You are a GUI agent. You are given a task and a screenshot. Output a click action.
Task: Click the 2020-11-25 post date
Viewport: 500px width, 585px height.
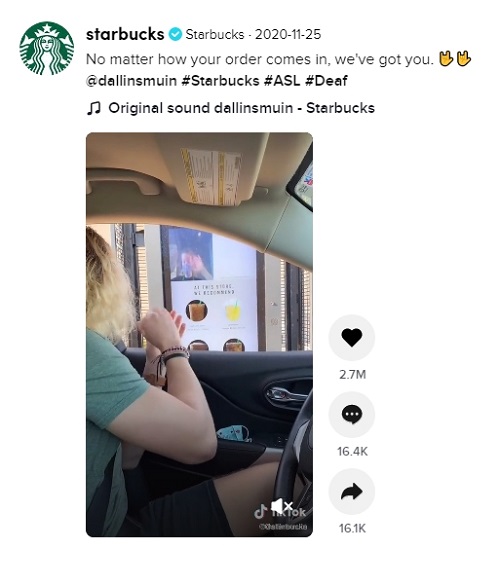(x=288, y=34)
